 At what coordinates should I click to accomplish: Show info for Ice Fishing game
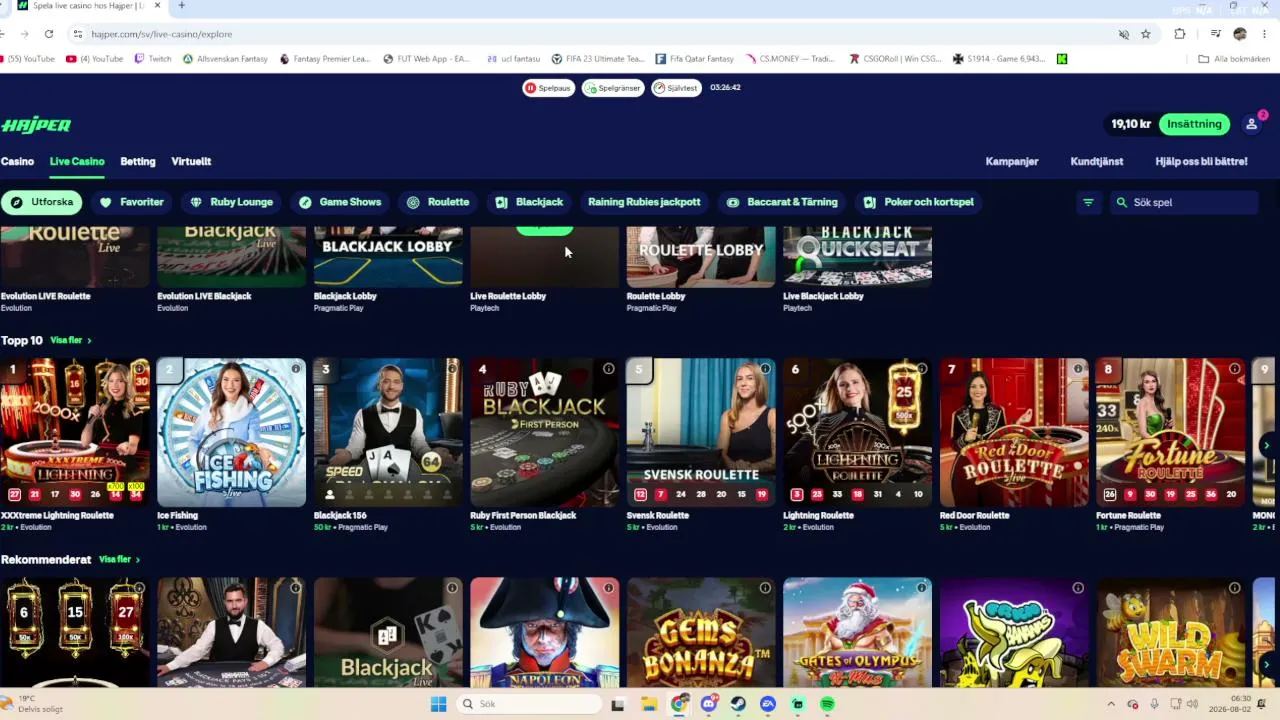click(x=296, y=369)
